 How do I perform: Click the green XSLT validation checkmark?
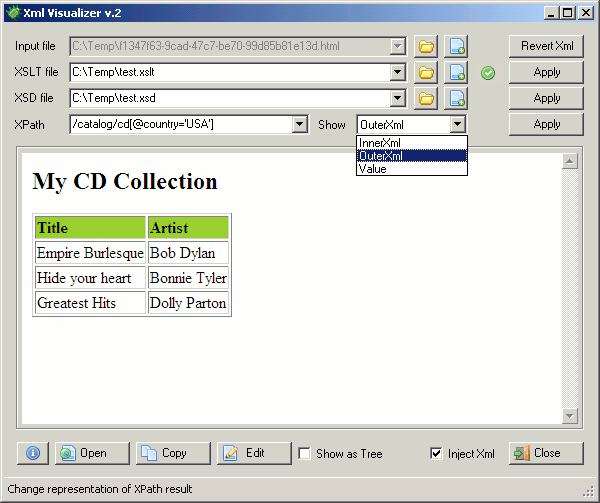click(x=488, y=73)
